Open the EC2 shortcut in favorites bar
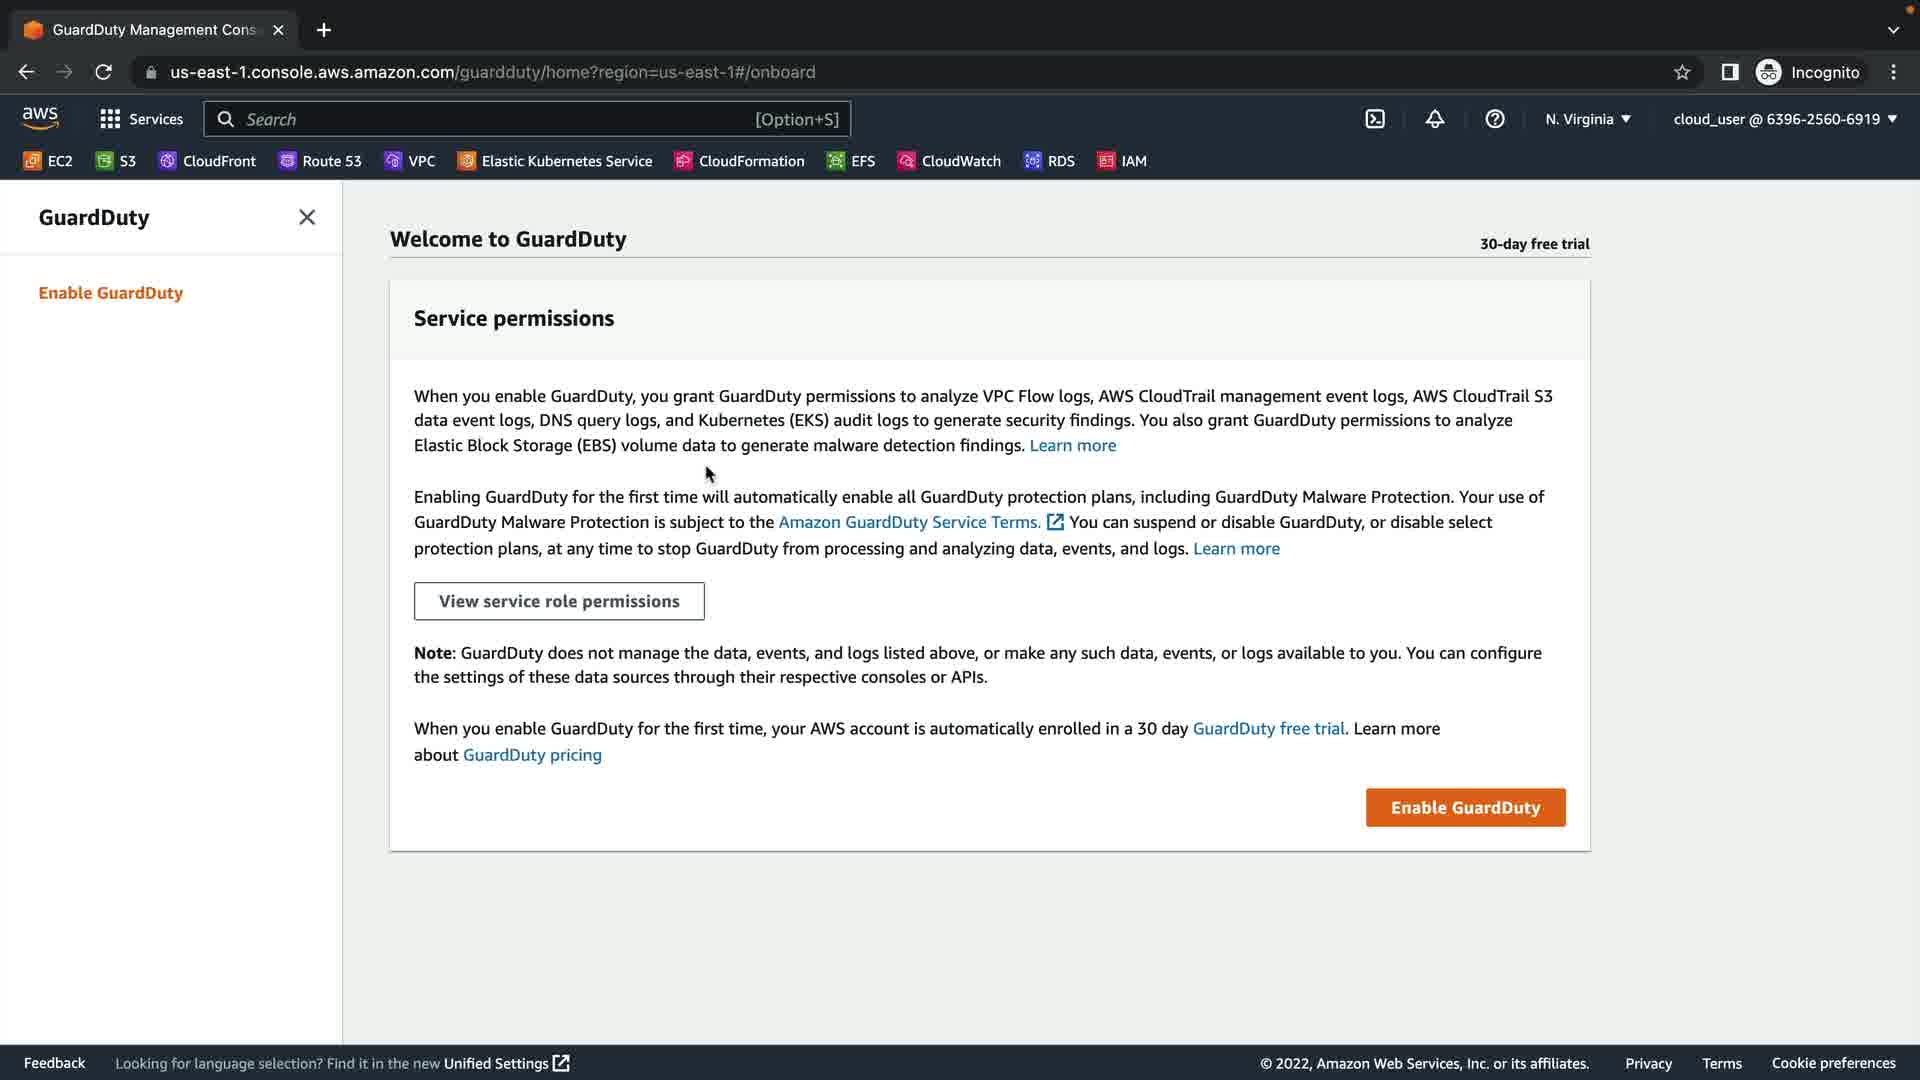This screenshot has height=1080, width=1920. (x=48, y=161)
